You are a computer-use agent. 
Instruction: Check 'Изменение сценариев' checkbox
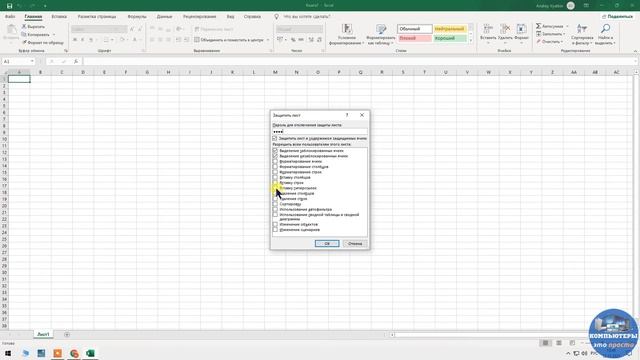click(x=275, y=229)
